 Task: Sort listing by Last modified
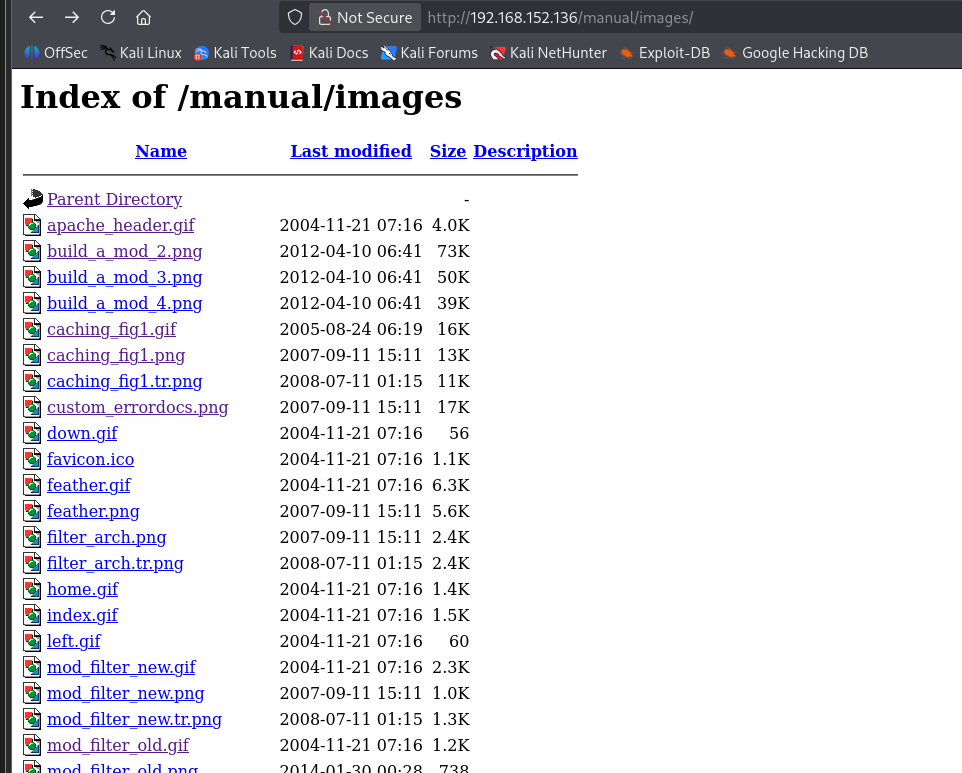click(351, 151)
